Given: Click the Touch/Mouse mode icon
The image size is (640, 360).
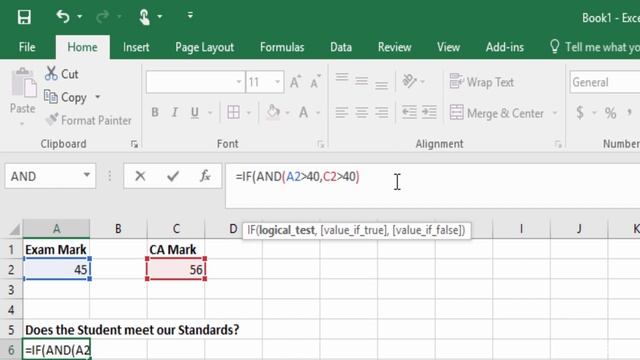Looking at the screenshot, I should (144, 17).
